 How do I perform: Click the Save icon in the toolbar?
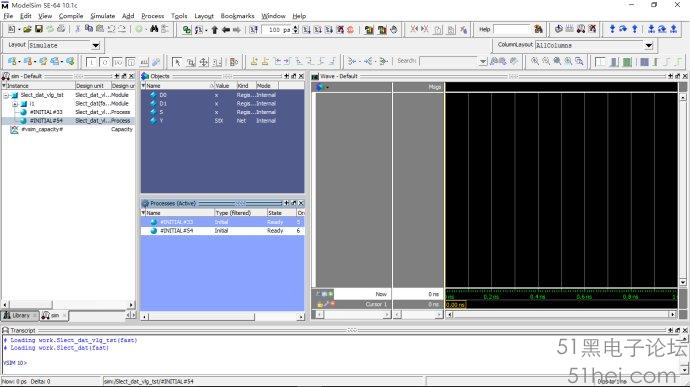[39, 29]
